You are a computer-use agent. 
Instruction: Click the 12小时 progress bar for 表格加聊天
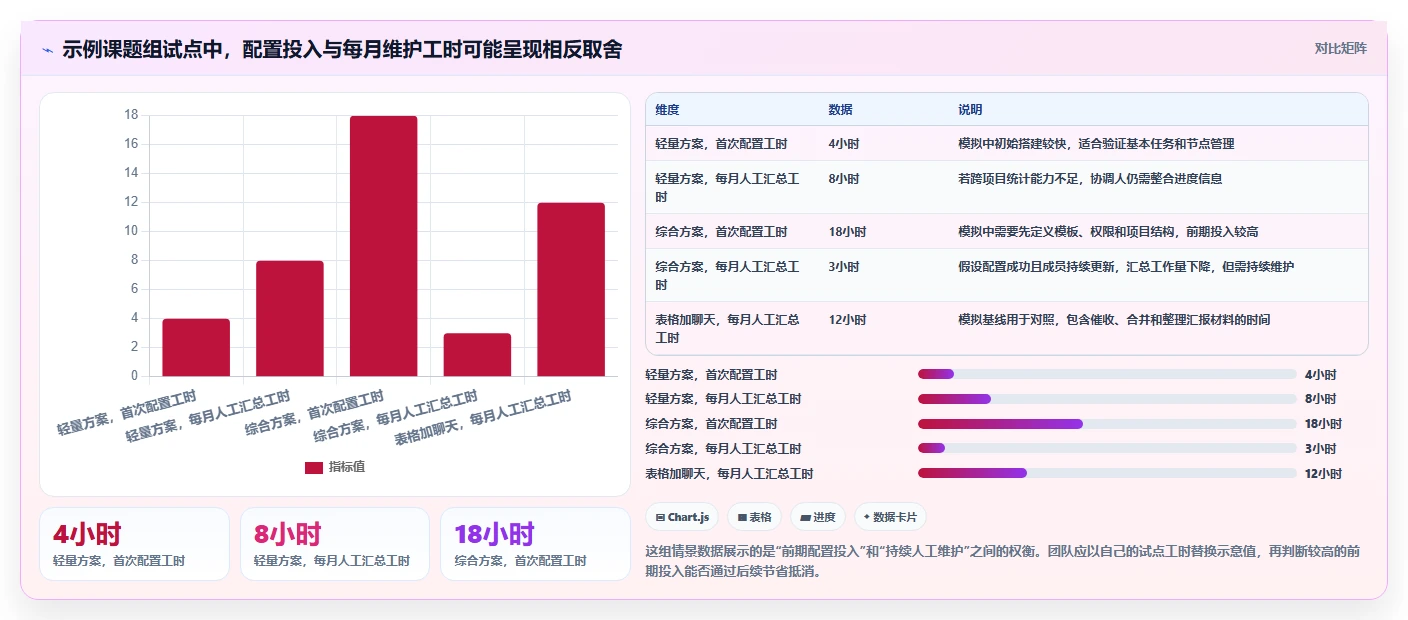click(1107, 473)
